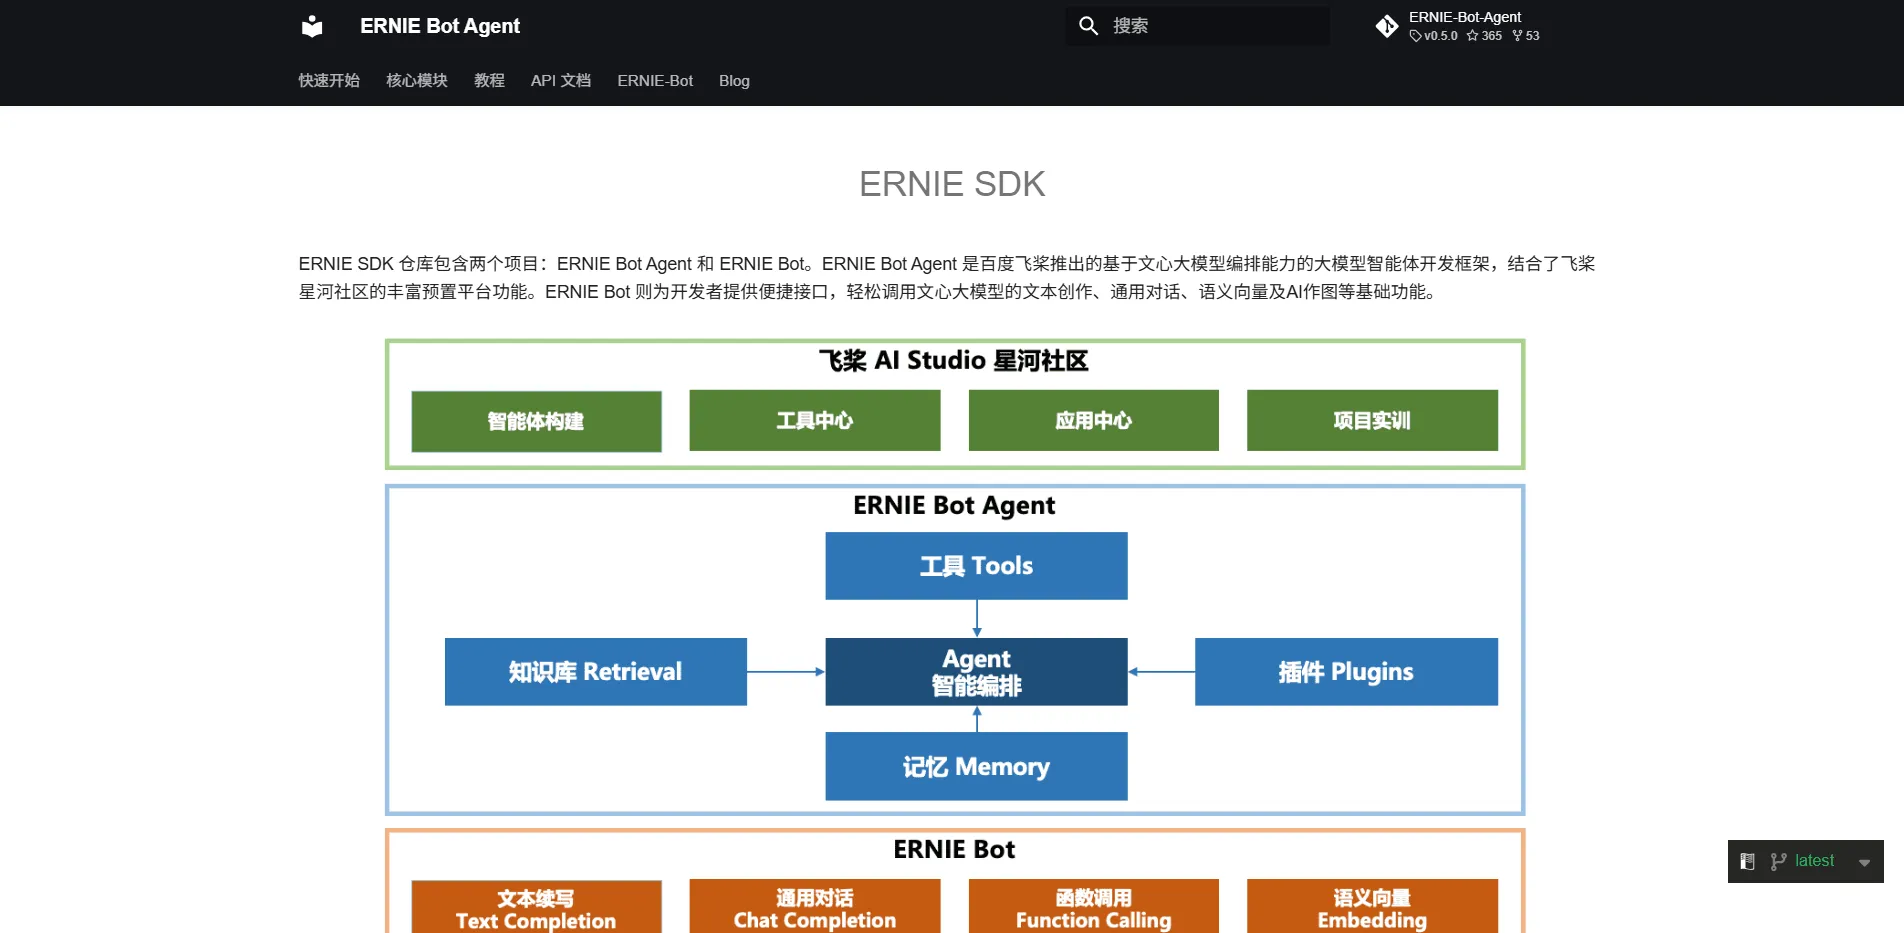Click the ERNIE Bot Agent site title
The width and height of the screenshot is (1904, 933).
pyautogui.click(x=439, y=26)
